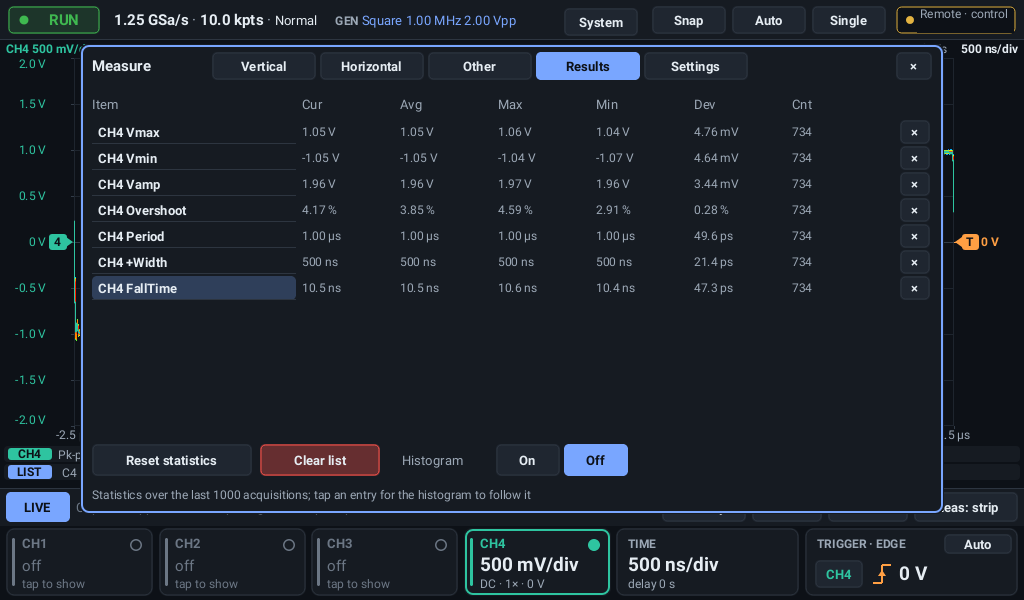Open the System menu
This screenshot has width=1024, height=600.
601,22
